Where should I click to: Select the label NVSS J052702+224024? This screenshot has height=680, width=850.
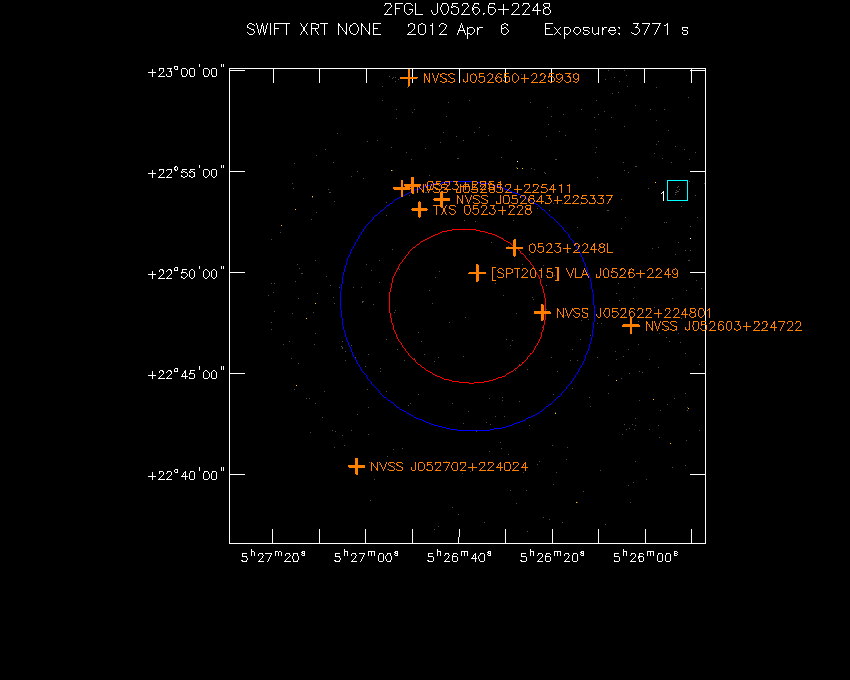coord(449,467)
